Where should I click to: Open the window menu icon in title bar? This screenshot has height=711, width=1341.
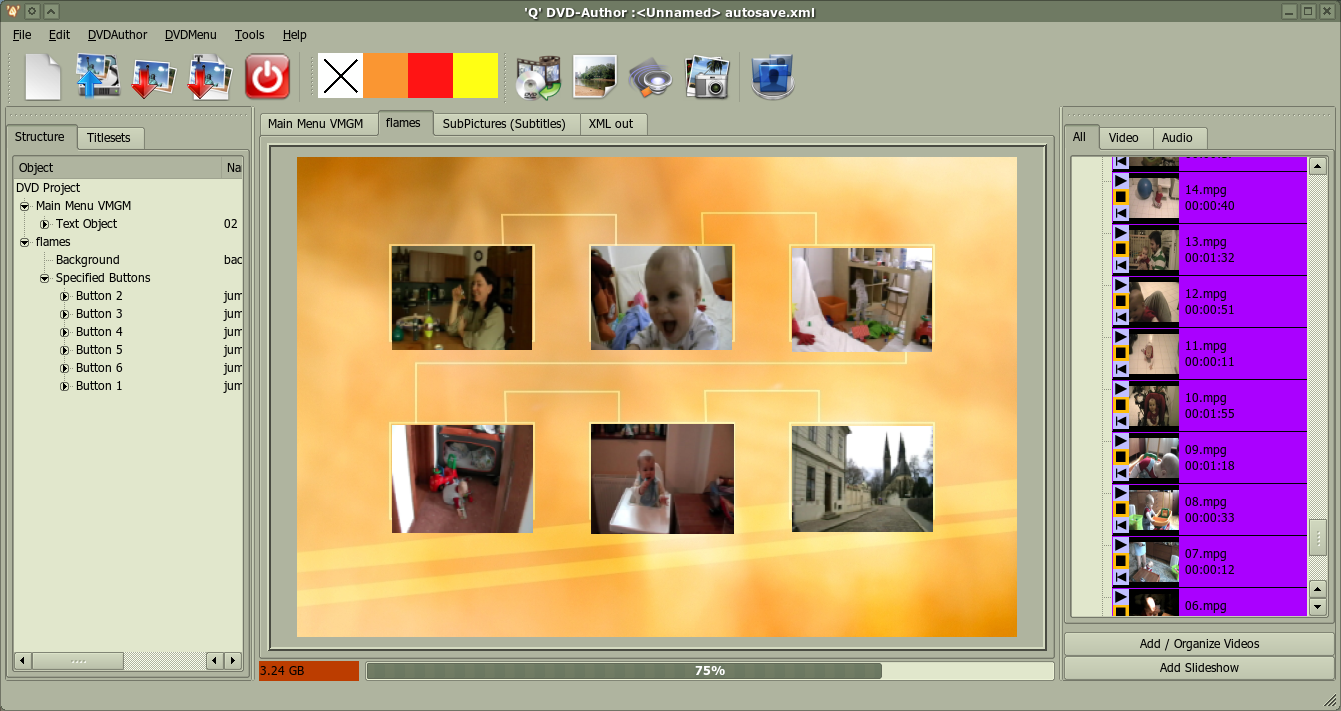point(13,11)
